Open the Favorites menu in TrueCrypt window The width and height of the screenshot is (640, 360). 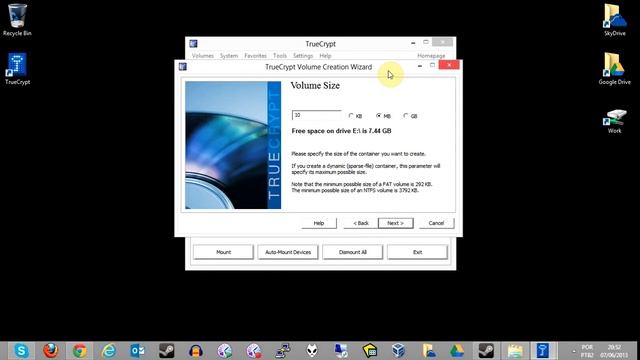pyautogui.click(x=256, y=56)
